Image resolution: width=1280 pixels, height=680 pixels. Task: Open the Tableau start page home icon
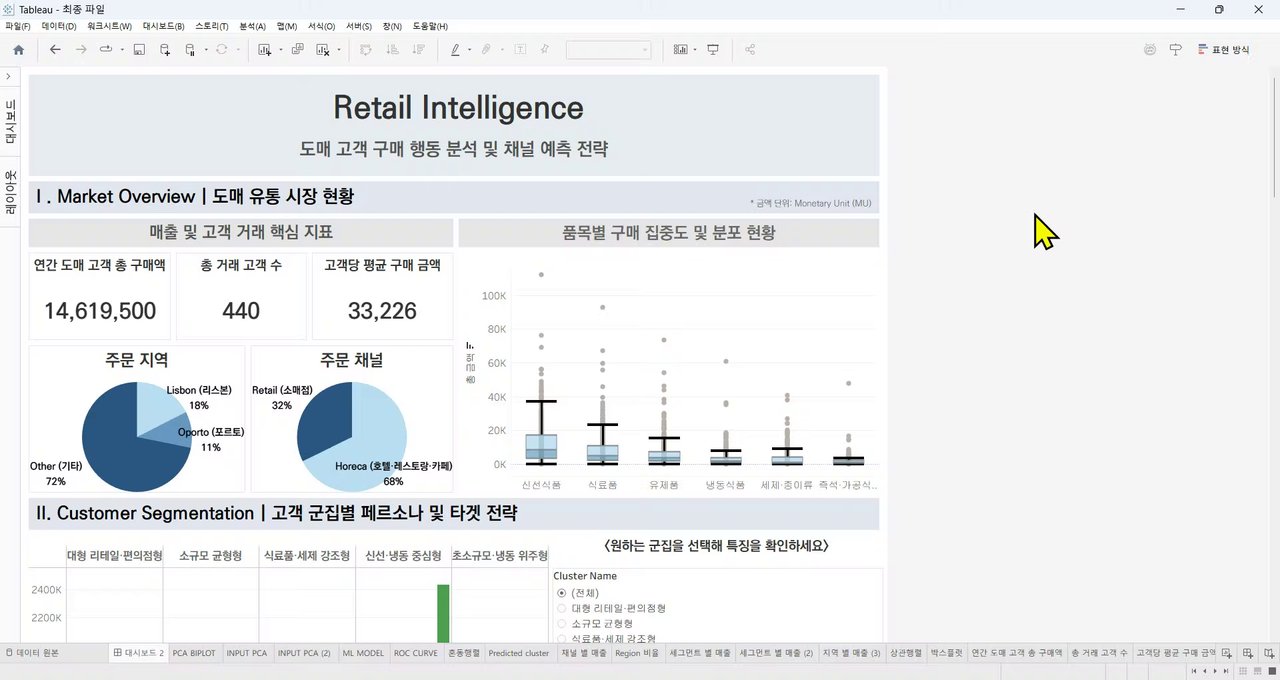[18, 49]
